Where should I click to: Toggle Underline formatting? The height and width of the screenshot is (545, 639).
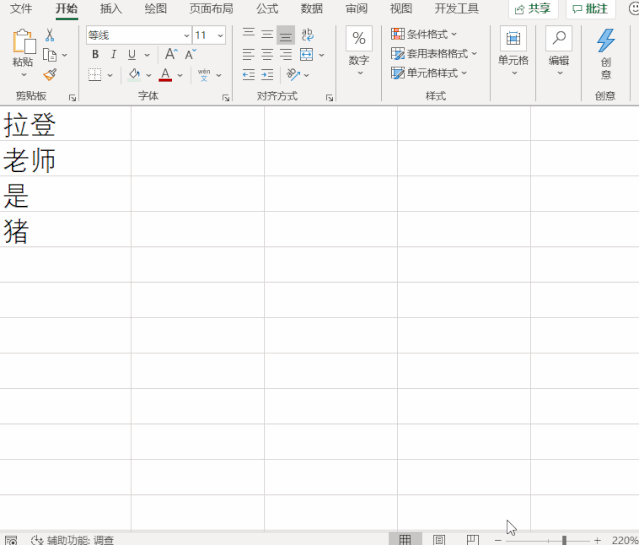[x=132, y=54]
